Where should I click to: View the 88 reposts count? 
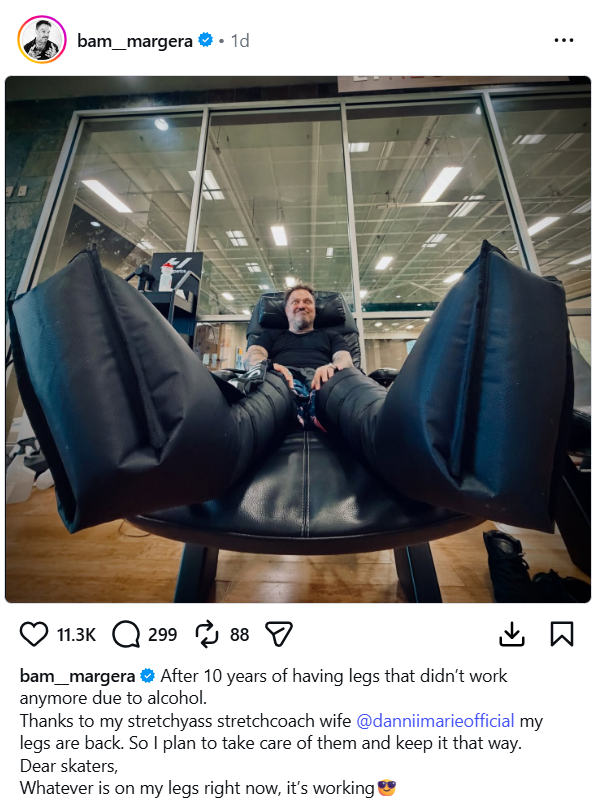pyautogui.click(x=240, y=634)
